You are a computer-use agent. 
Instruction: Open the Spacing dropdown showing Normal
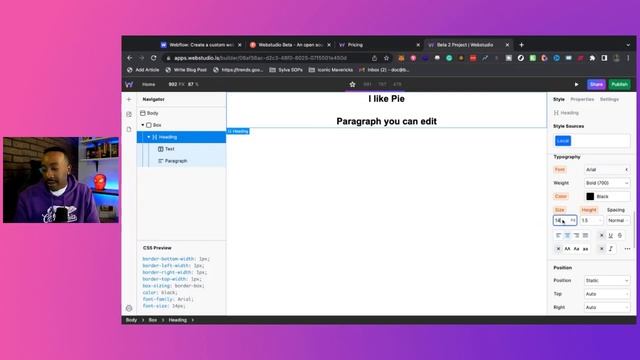(618, 220)
